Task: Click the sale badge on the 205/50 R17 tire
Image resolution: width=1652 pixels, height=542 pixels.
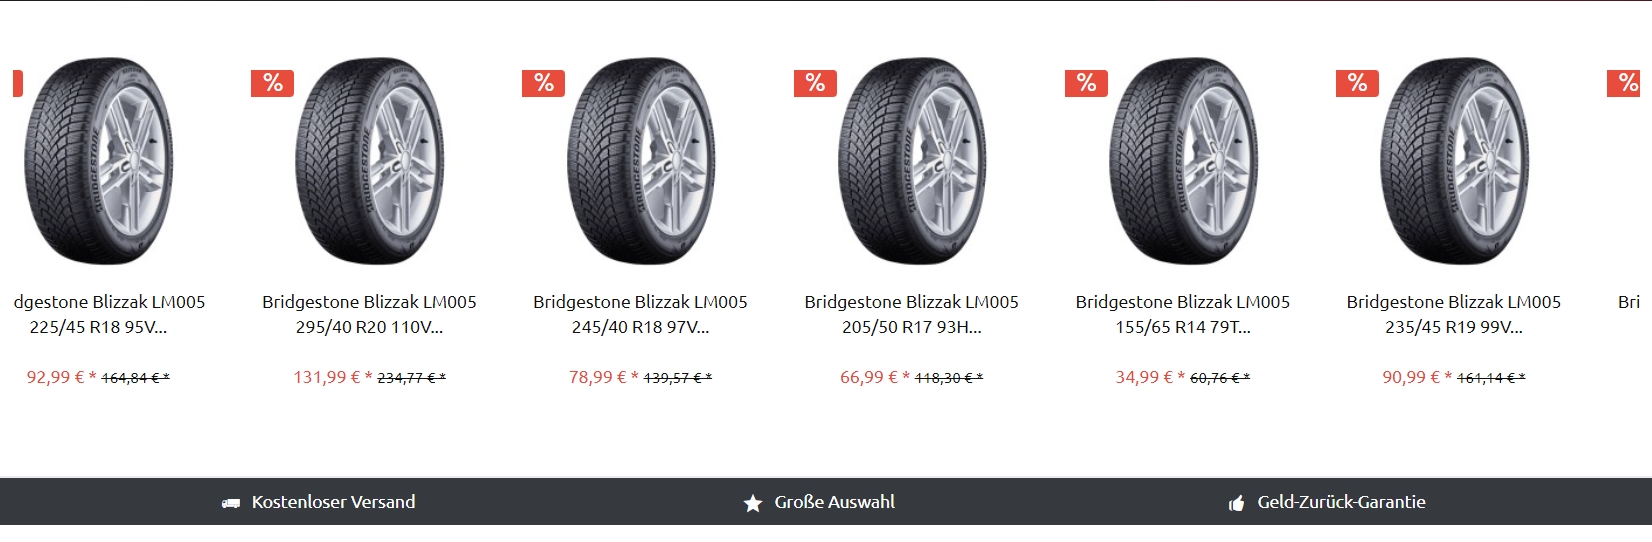Action: point(815,83)
